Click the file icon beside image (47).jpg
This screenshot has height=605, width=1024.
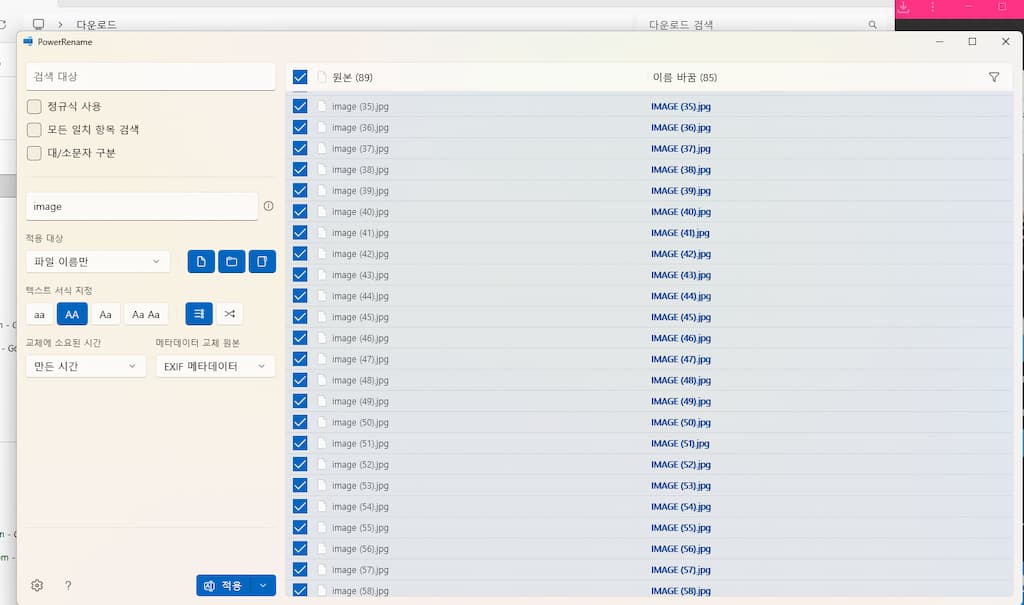click(x=322, y=359)
